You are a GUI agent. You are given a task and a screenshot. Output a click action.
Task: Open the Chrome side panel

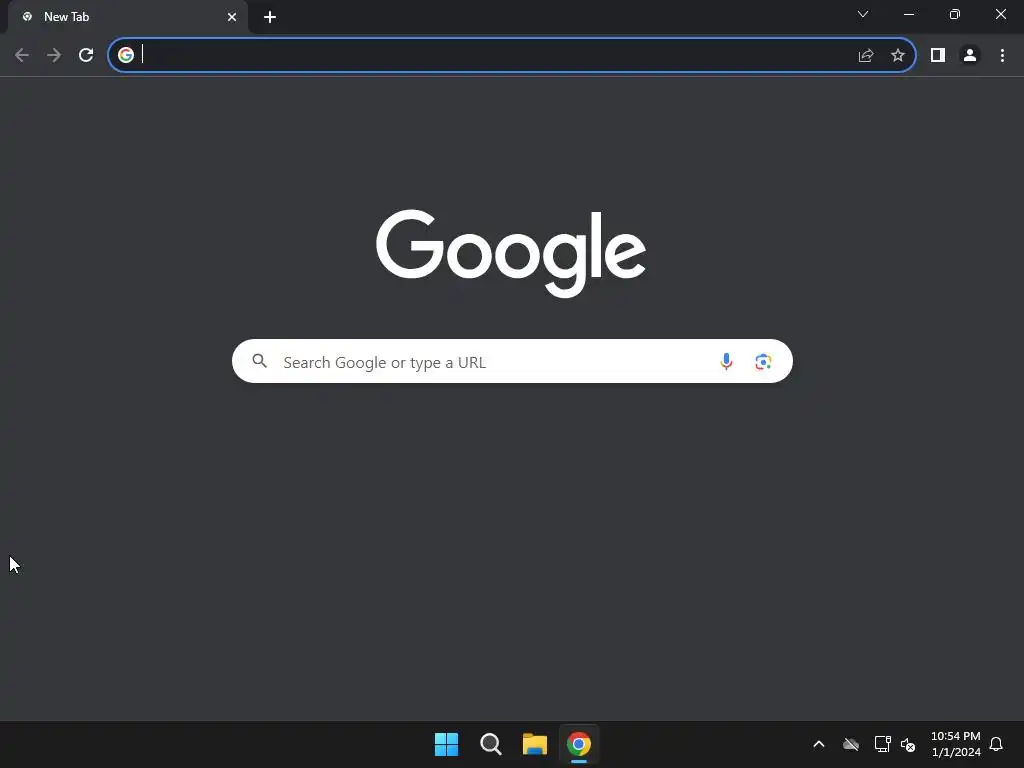click(938, 55)
